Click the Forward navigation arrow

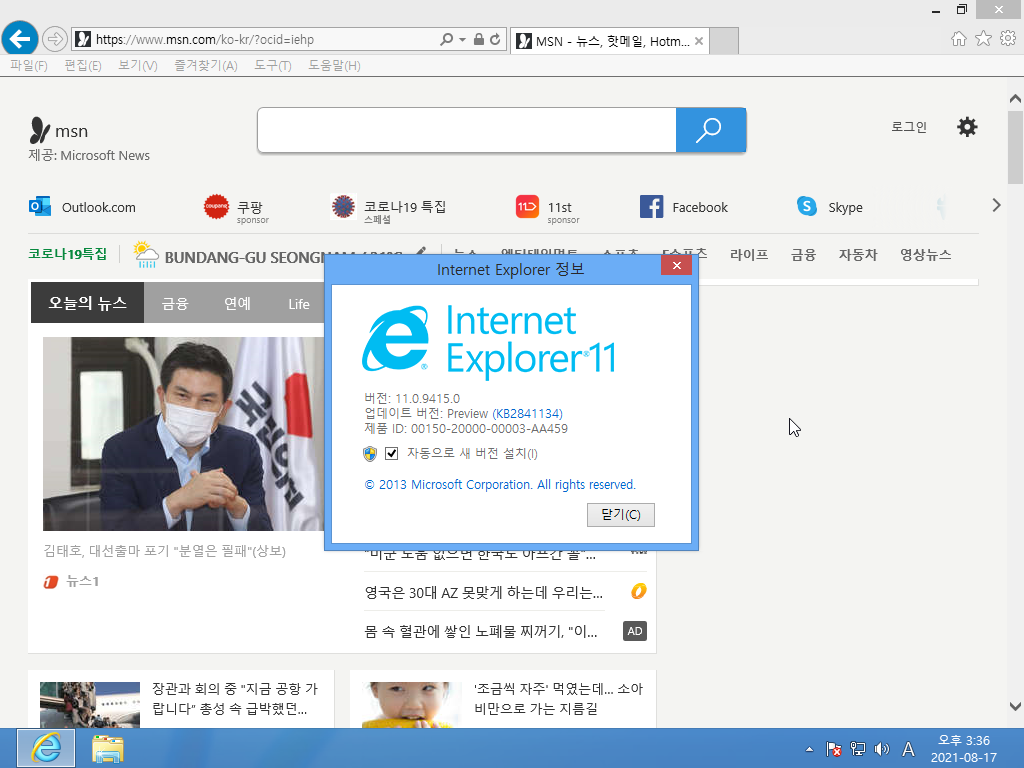coord(55,39)
